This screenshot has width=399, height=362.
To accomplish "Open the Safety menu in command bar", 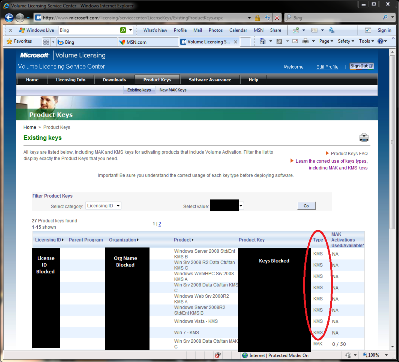I will point(346,41).
